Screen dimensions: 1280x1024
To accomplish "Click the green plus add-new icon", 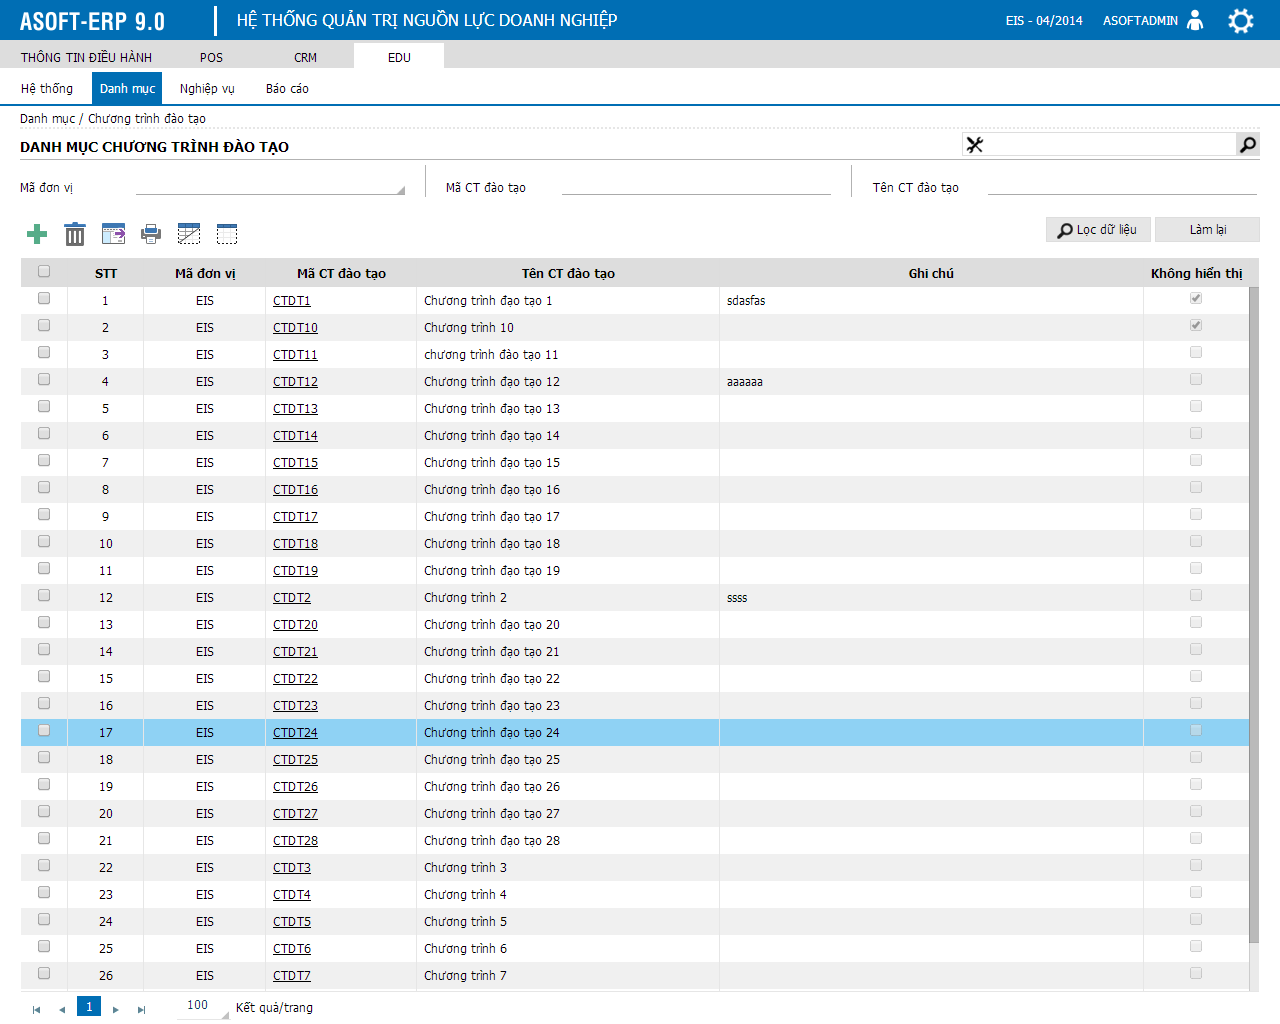I will (37, 234).
